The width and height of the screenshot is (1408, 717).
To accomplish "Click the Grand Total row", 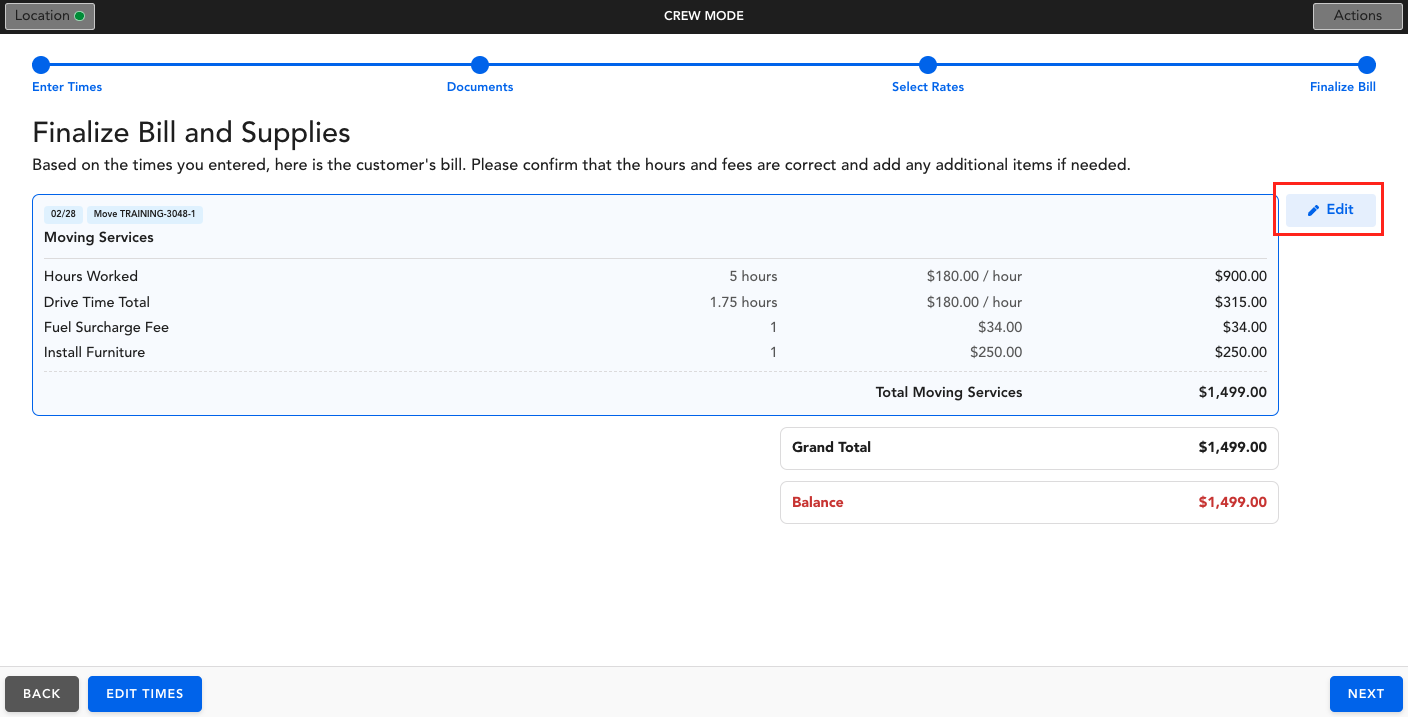I will point(1029,448).
